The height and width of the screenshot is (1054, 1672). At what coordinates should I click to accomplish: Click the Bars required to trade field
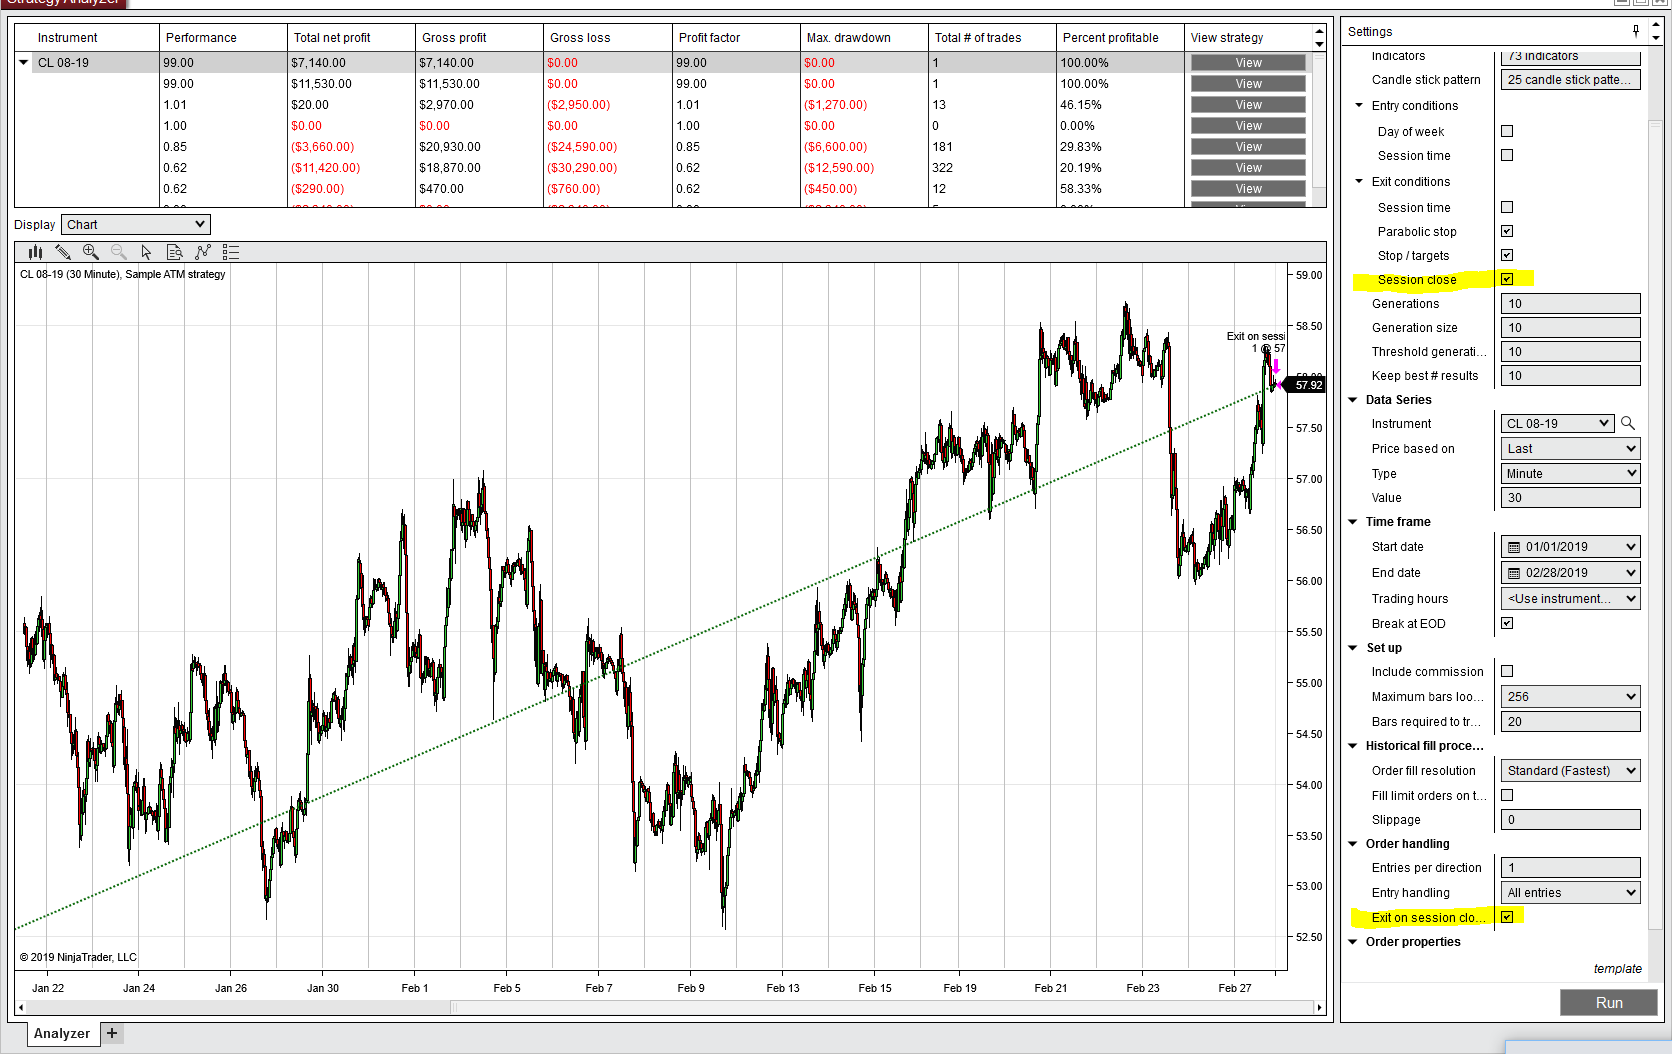coord(1571,722)
